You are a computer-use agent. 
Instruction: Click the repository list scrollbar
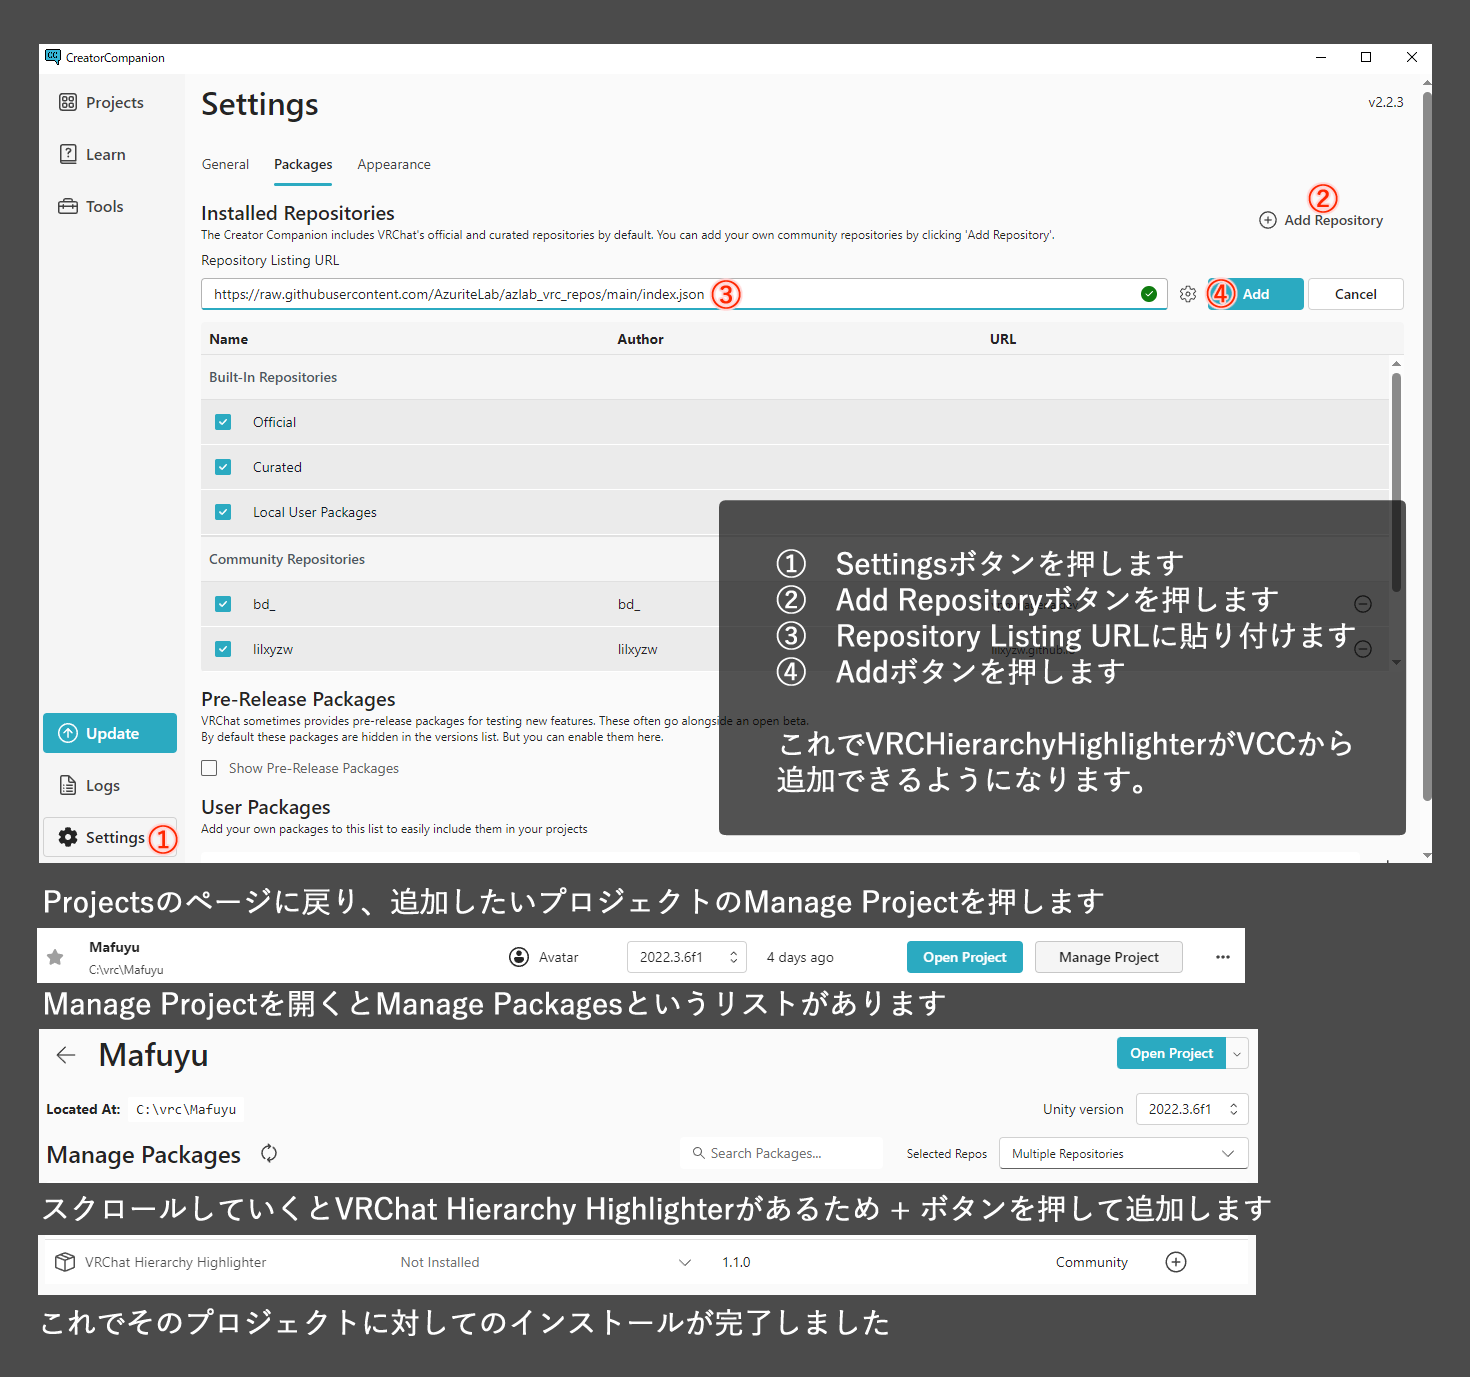click(x=1396, y=483)
